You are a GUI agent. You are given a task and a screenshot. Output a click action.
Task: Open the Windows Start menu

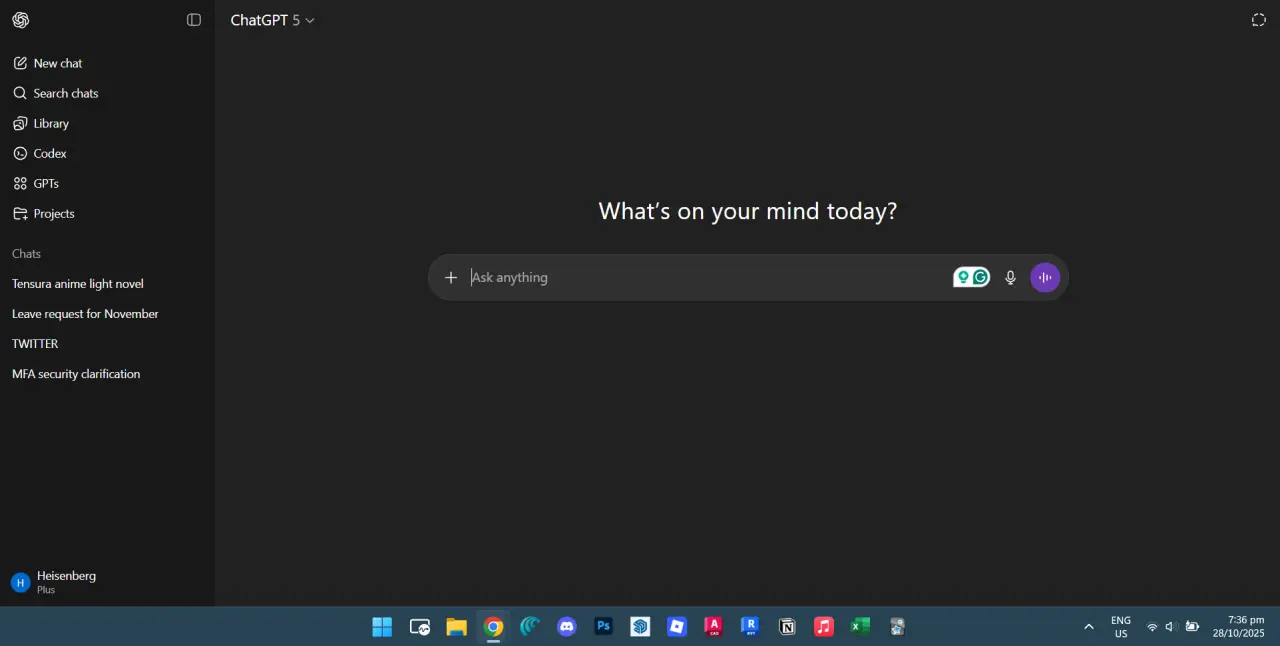[382, 627]
